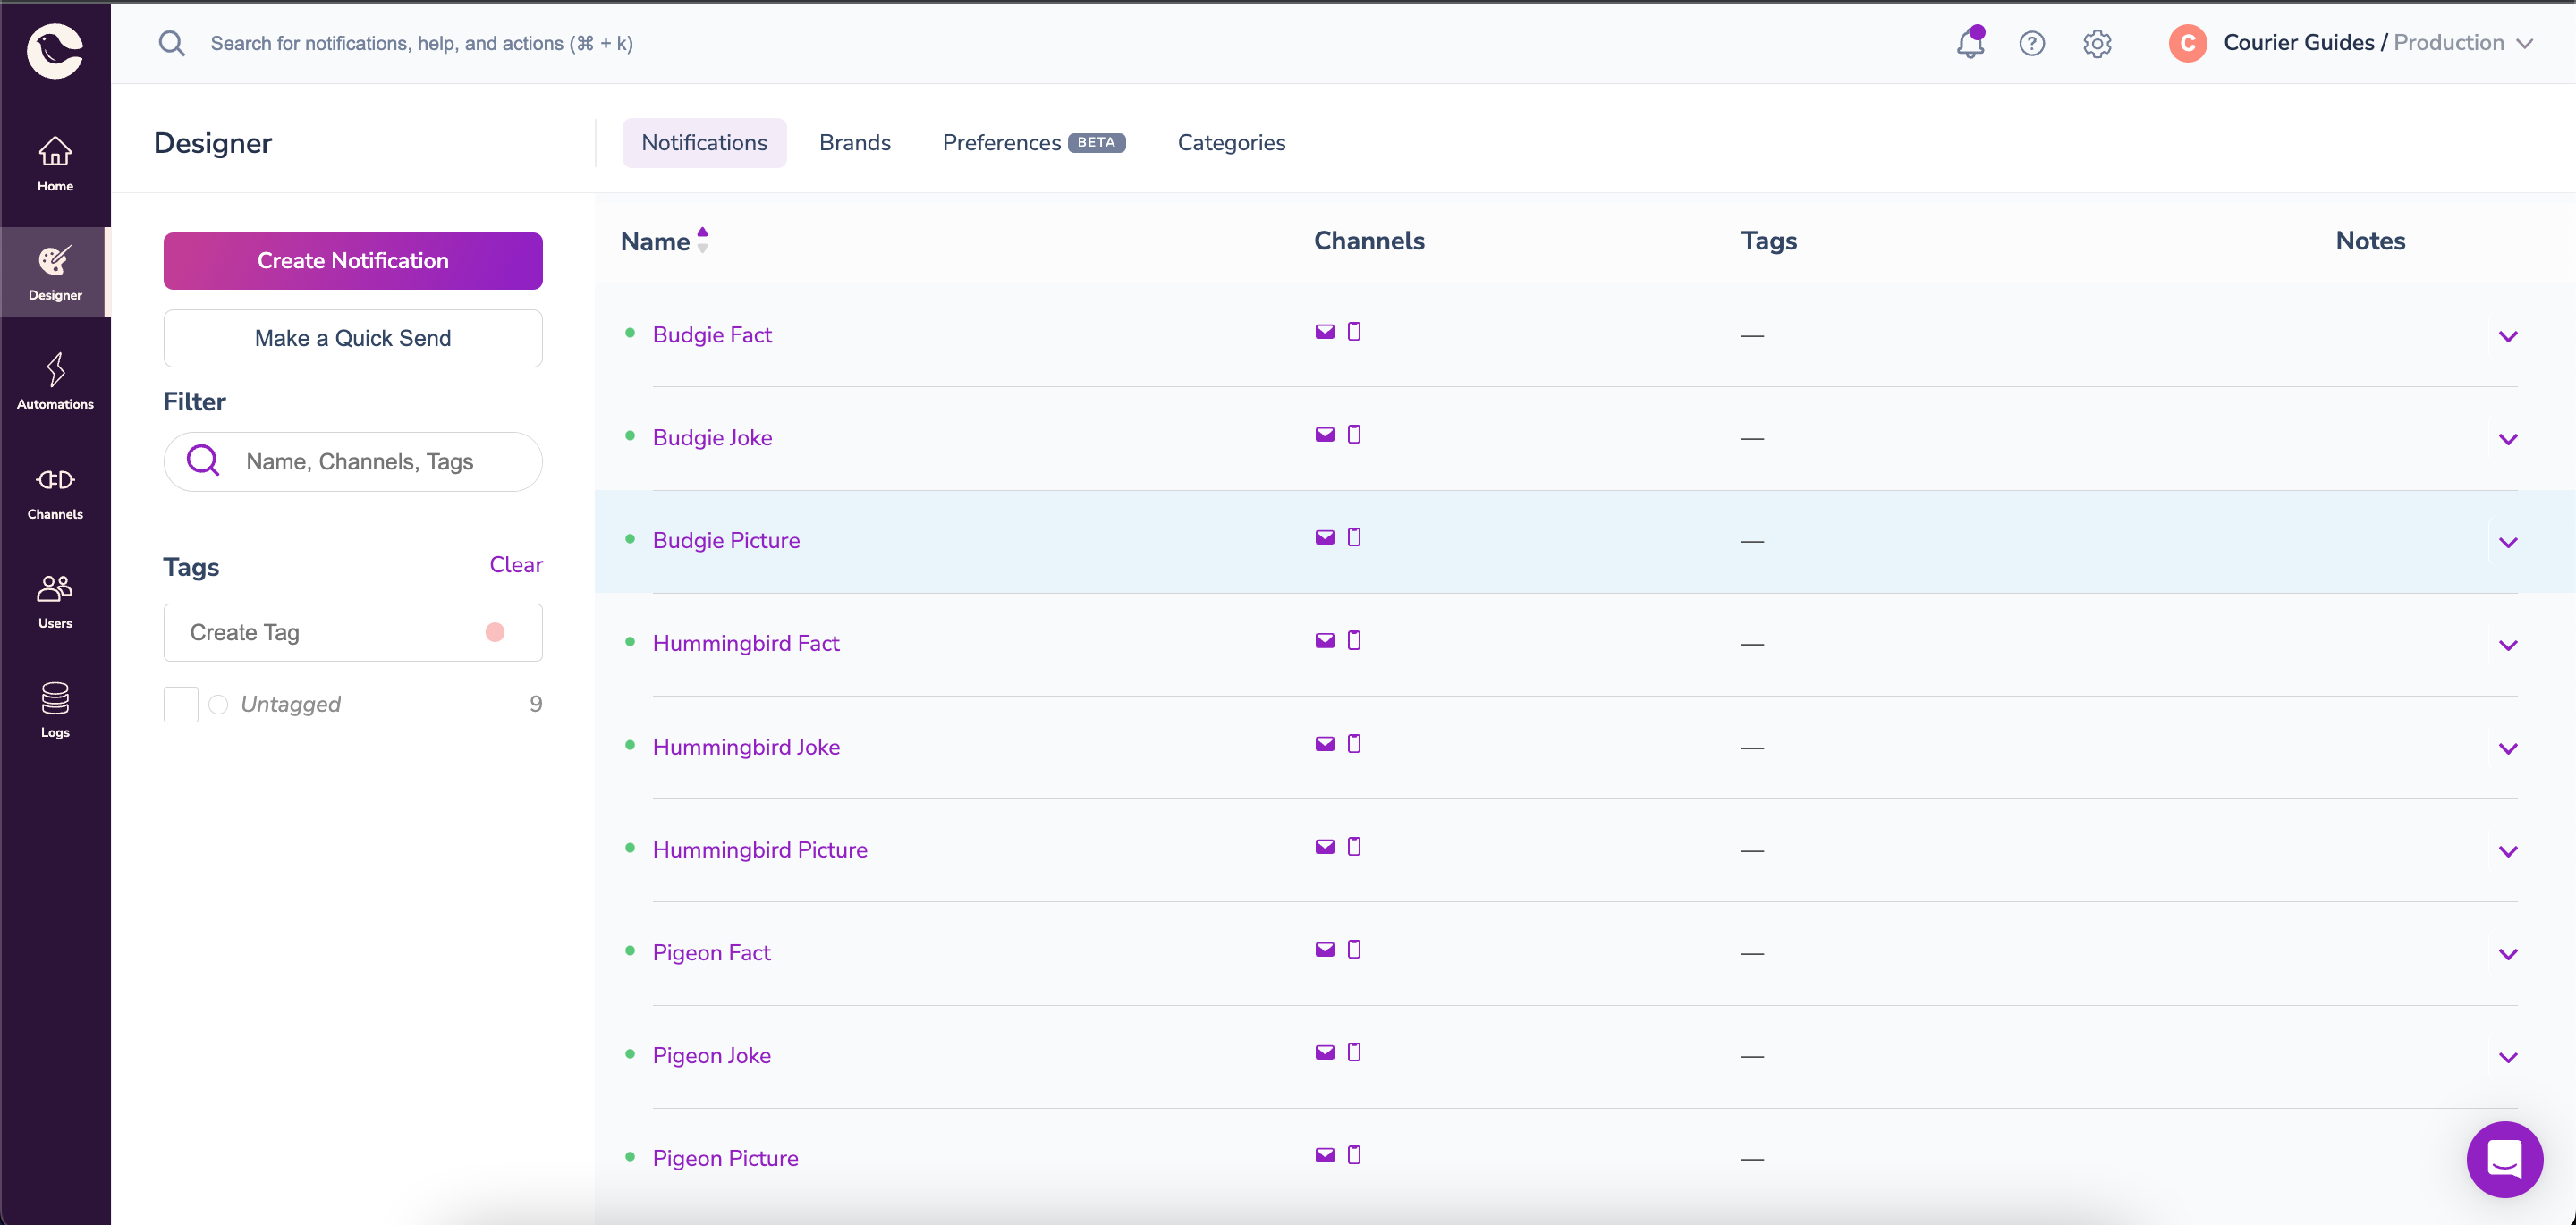Screen dimensions: 2576x1225
Task: Expand the Hummingbird Joke row chevron
Action: click(2508, 748)
